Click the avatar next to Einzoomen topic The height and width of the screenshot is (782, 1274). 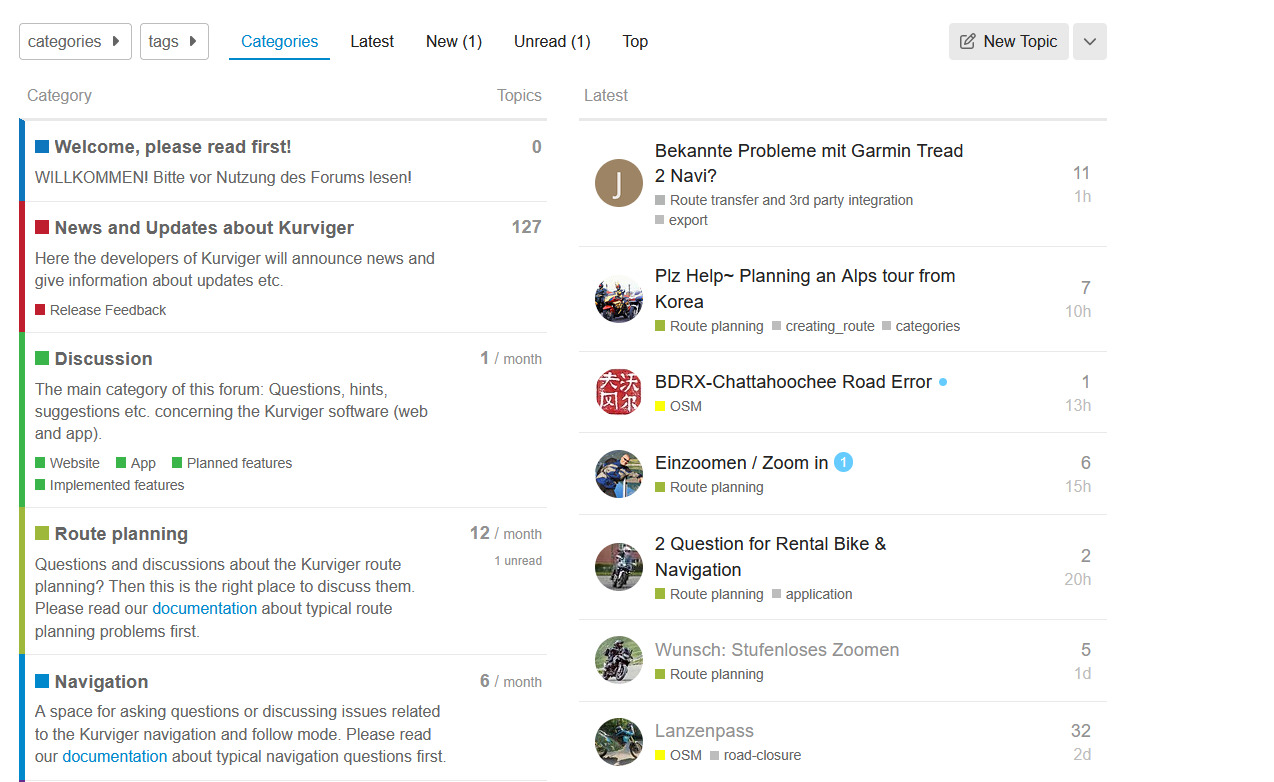click(x=619, y=474)
